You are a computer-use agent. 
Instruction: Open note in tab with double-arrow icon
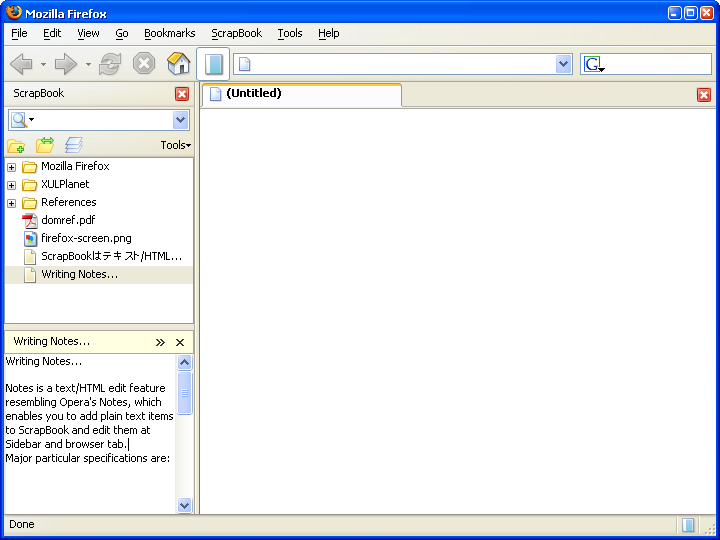pyautogui.click(x=160, y=343)
